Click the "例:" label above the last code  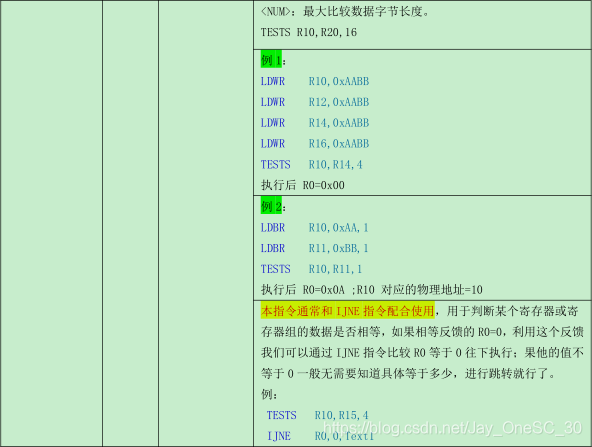269,395
